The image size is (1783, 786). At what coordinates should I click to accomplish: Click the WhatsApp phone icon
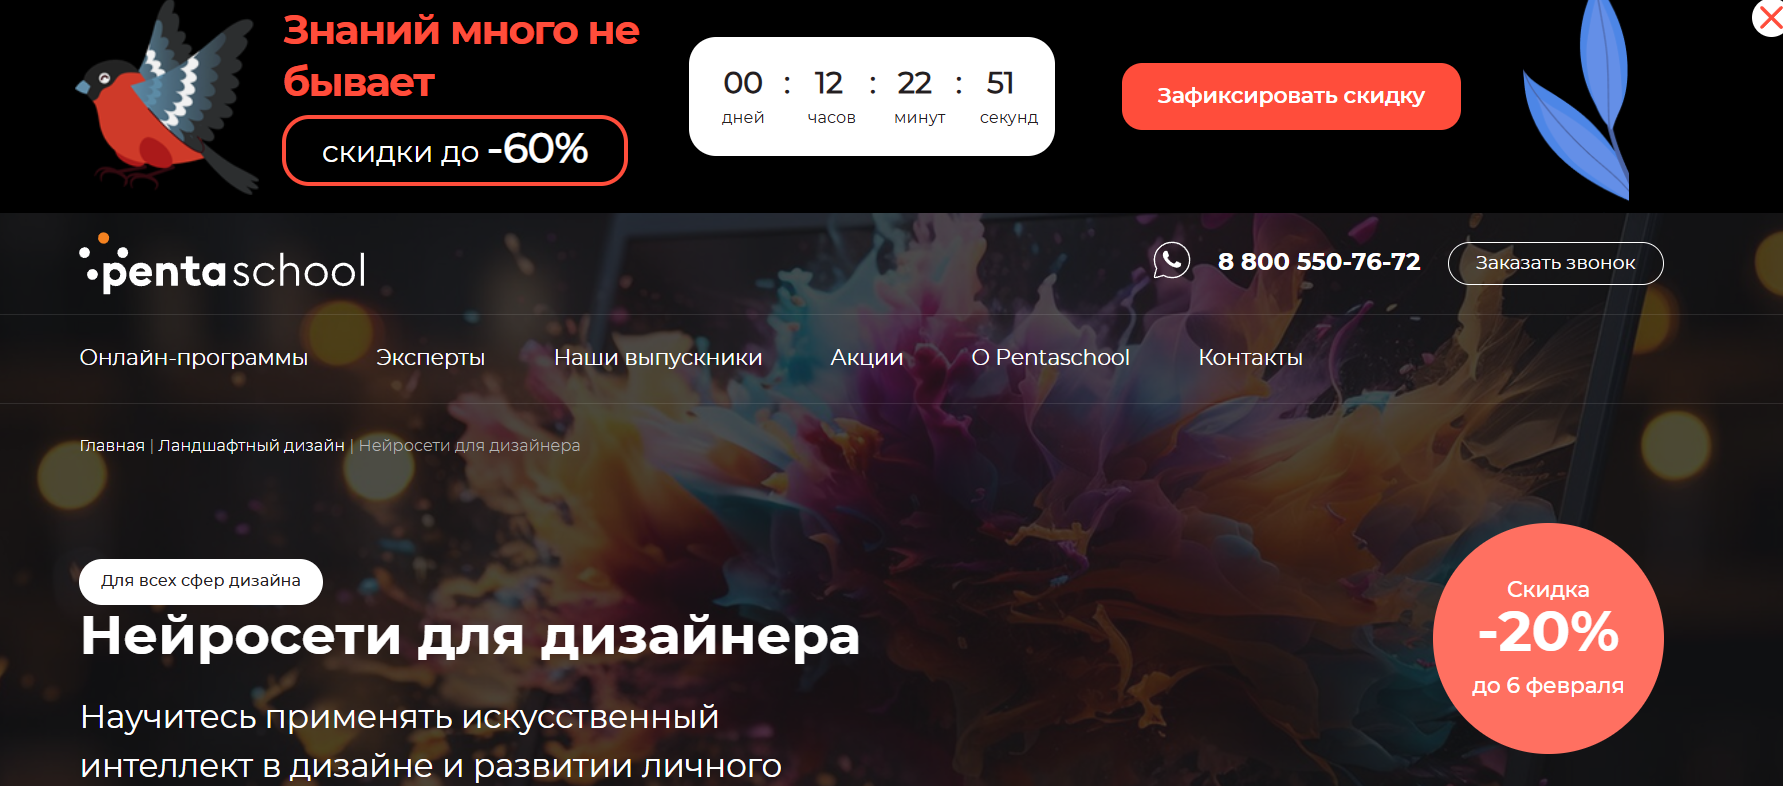(x=1171, y=261)
